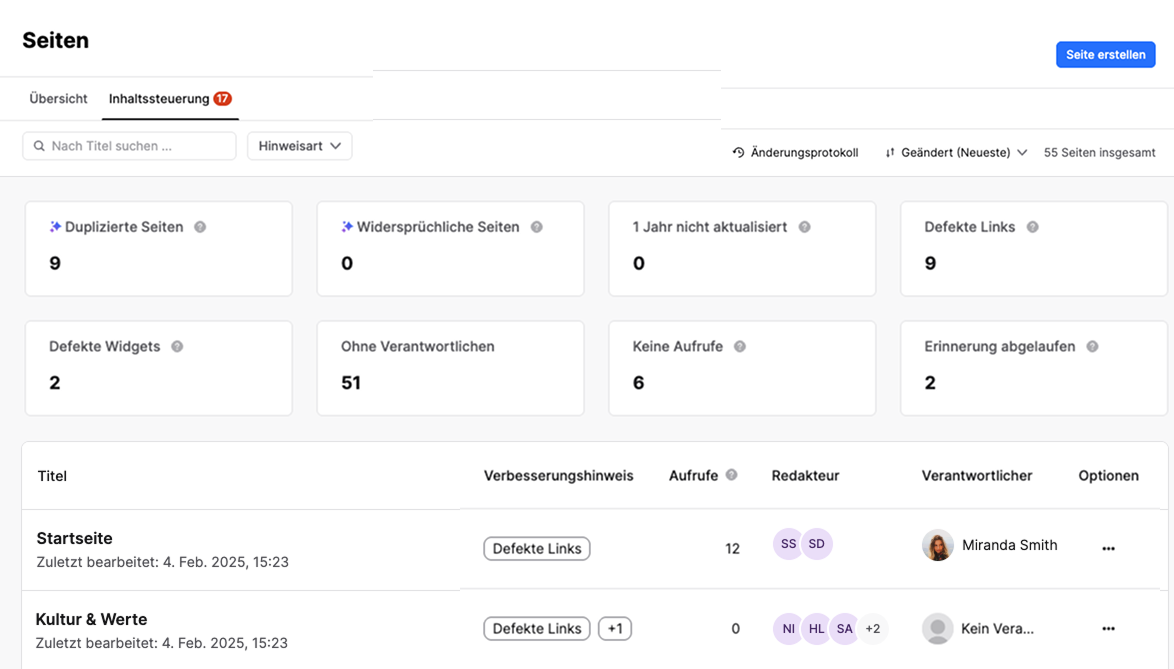Screen dimensions: 1174x669
Task: Click help icon next to Defekte Widgets
Action: (x=177, y=346)
